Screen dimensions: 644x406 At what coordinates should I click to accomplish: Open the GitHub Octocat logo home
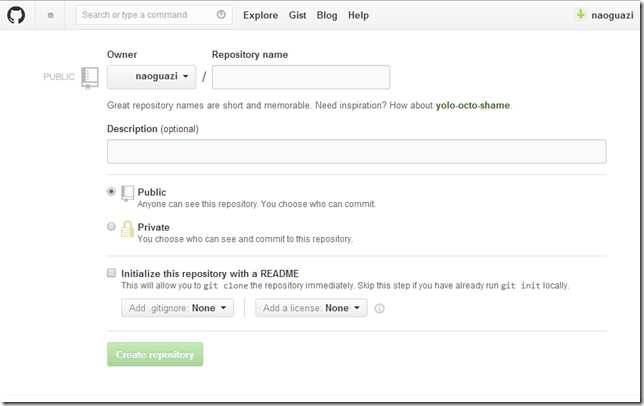[x=16, y=15]
